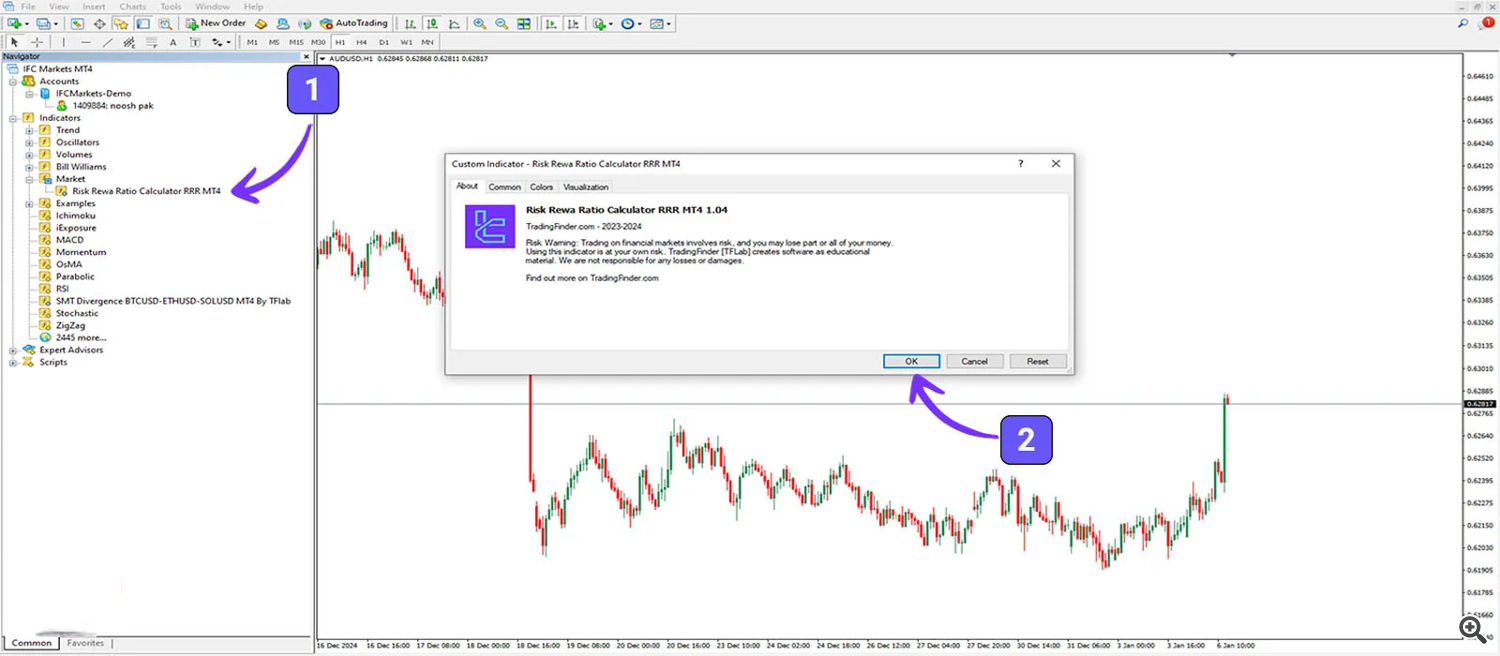Click Cancel in the Custom Indicator dialog
Image resolution: width=1500 pixels, height=656 pixels.
click(x=974, y=361)
